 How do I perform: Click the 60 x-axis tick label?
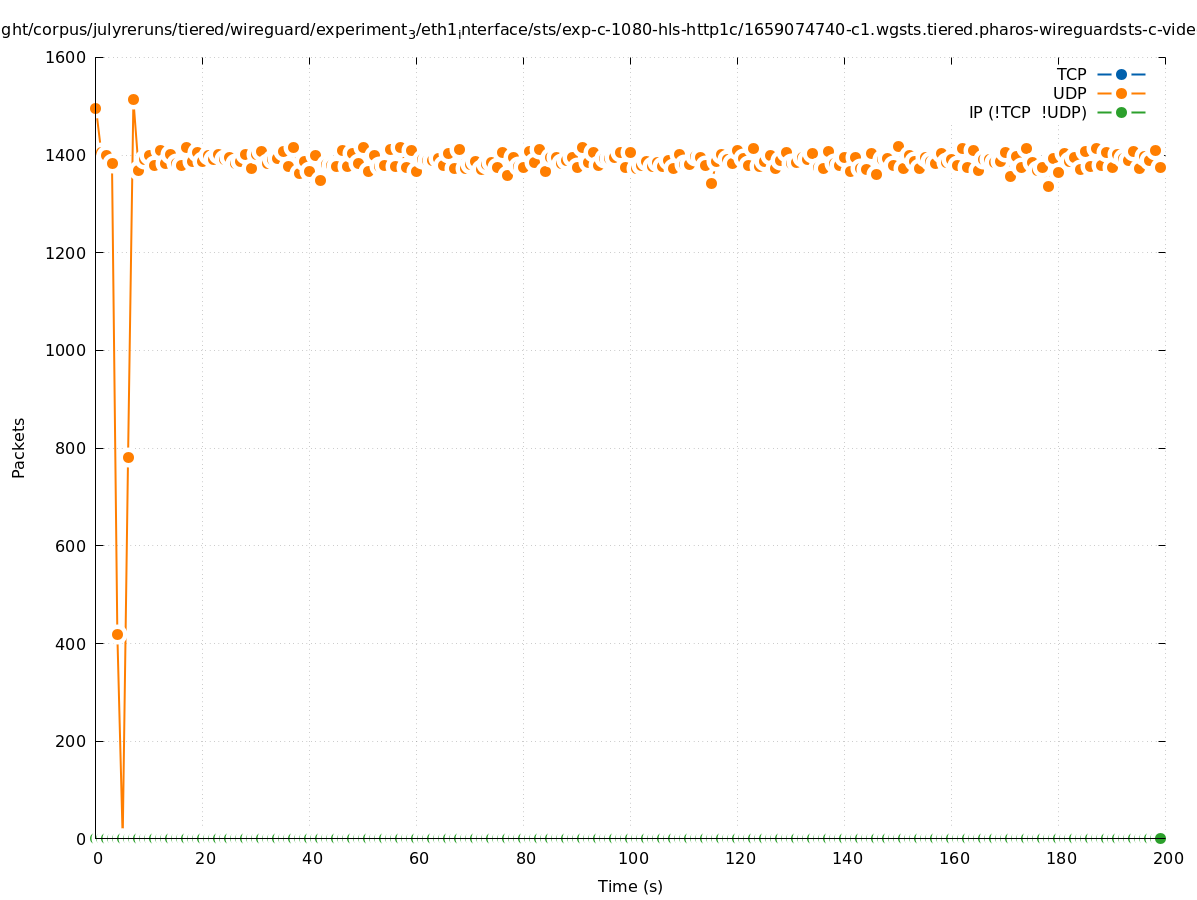[418, 858]
